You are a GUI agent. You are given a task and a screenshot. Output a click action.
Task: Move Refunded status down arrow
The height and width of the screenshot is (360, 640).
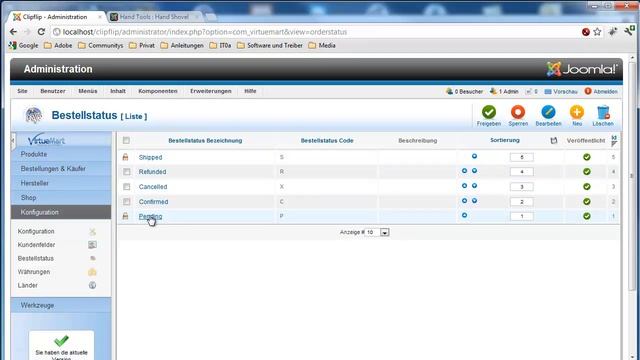coord(474,171)
